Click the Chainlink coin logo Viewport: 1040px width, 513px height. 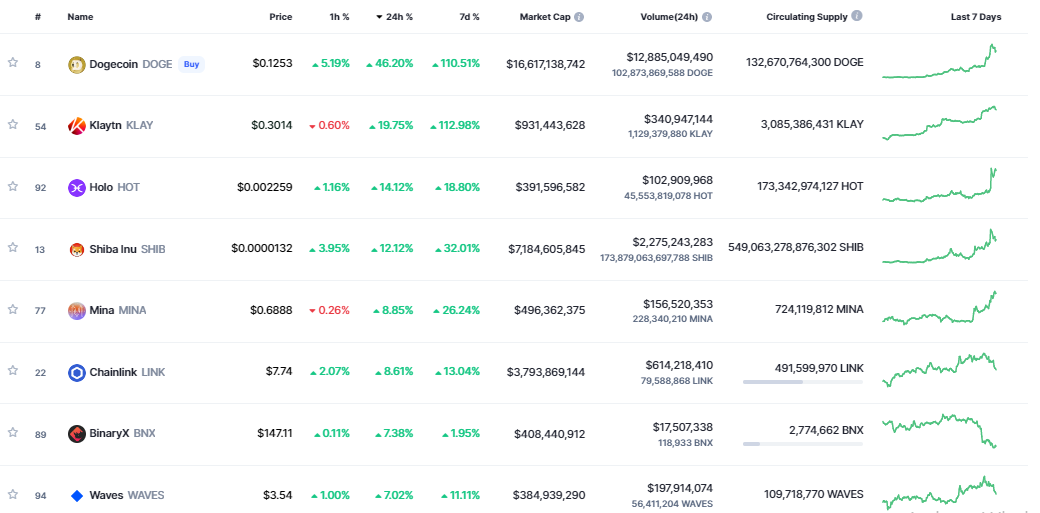[77, 372]
